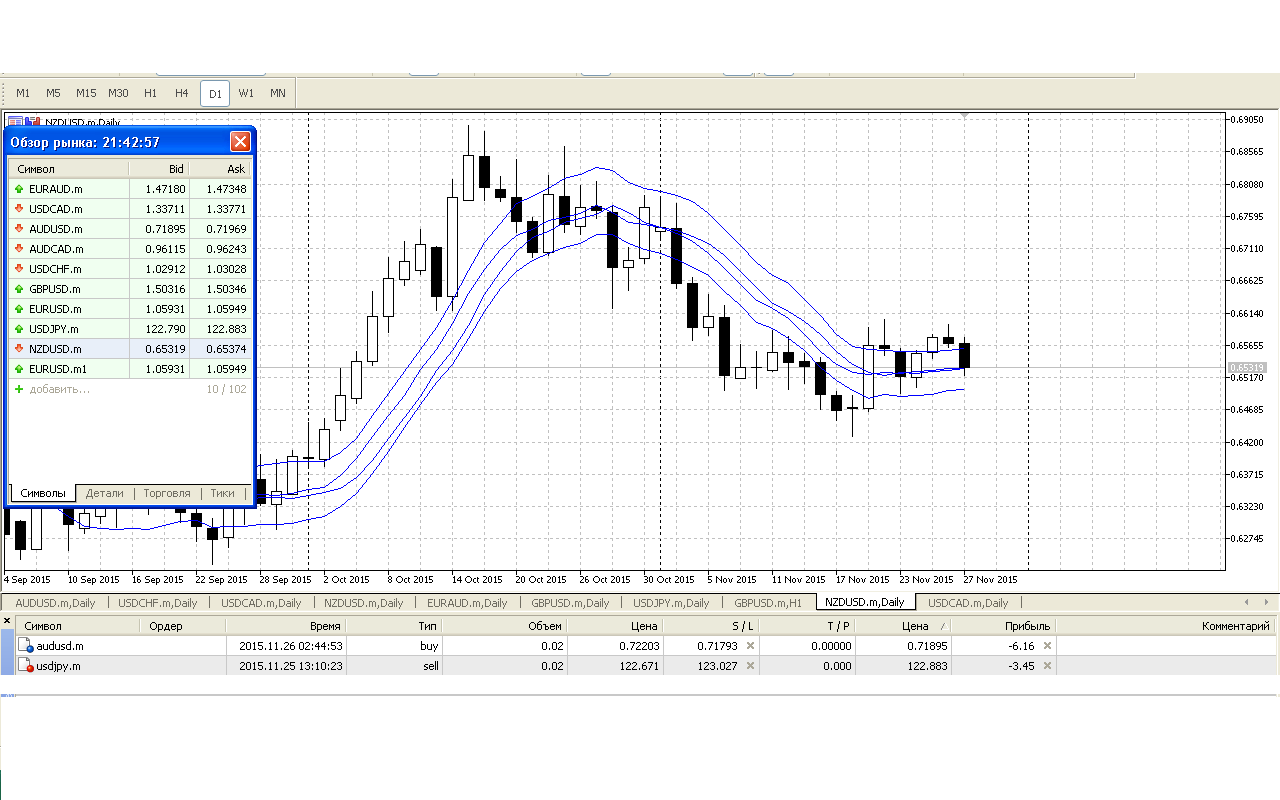This screenshot has width=1280, height=800.
Task: Switch to the Тики tab
Action: pyautogui.click(x=222, y=493)
